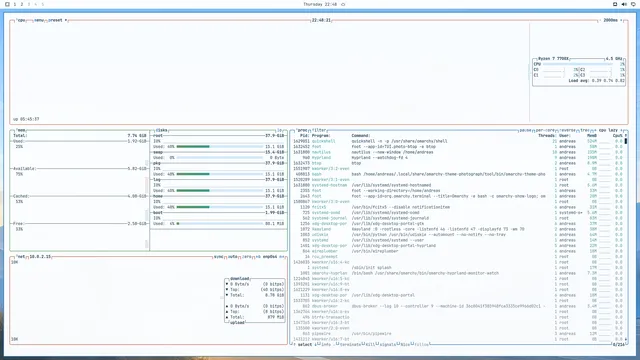Click signals button in process footer
Image resolution: width=640 pixels, height=360 pixels.
coord(387,345)
